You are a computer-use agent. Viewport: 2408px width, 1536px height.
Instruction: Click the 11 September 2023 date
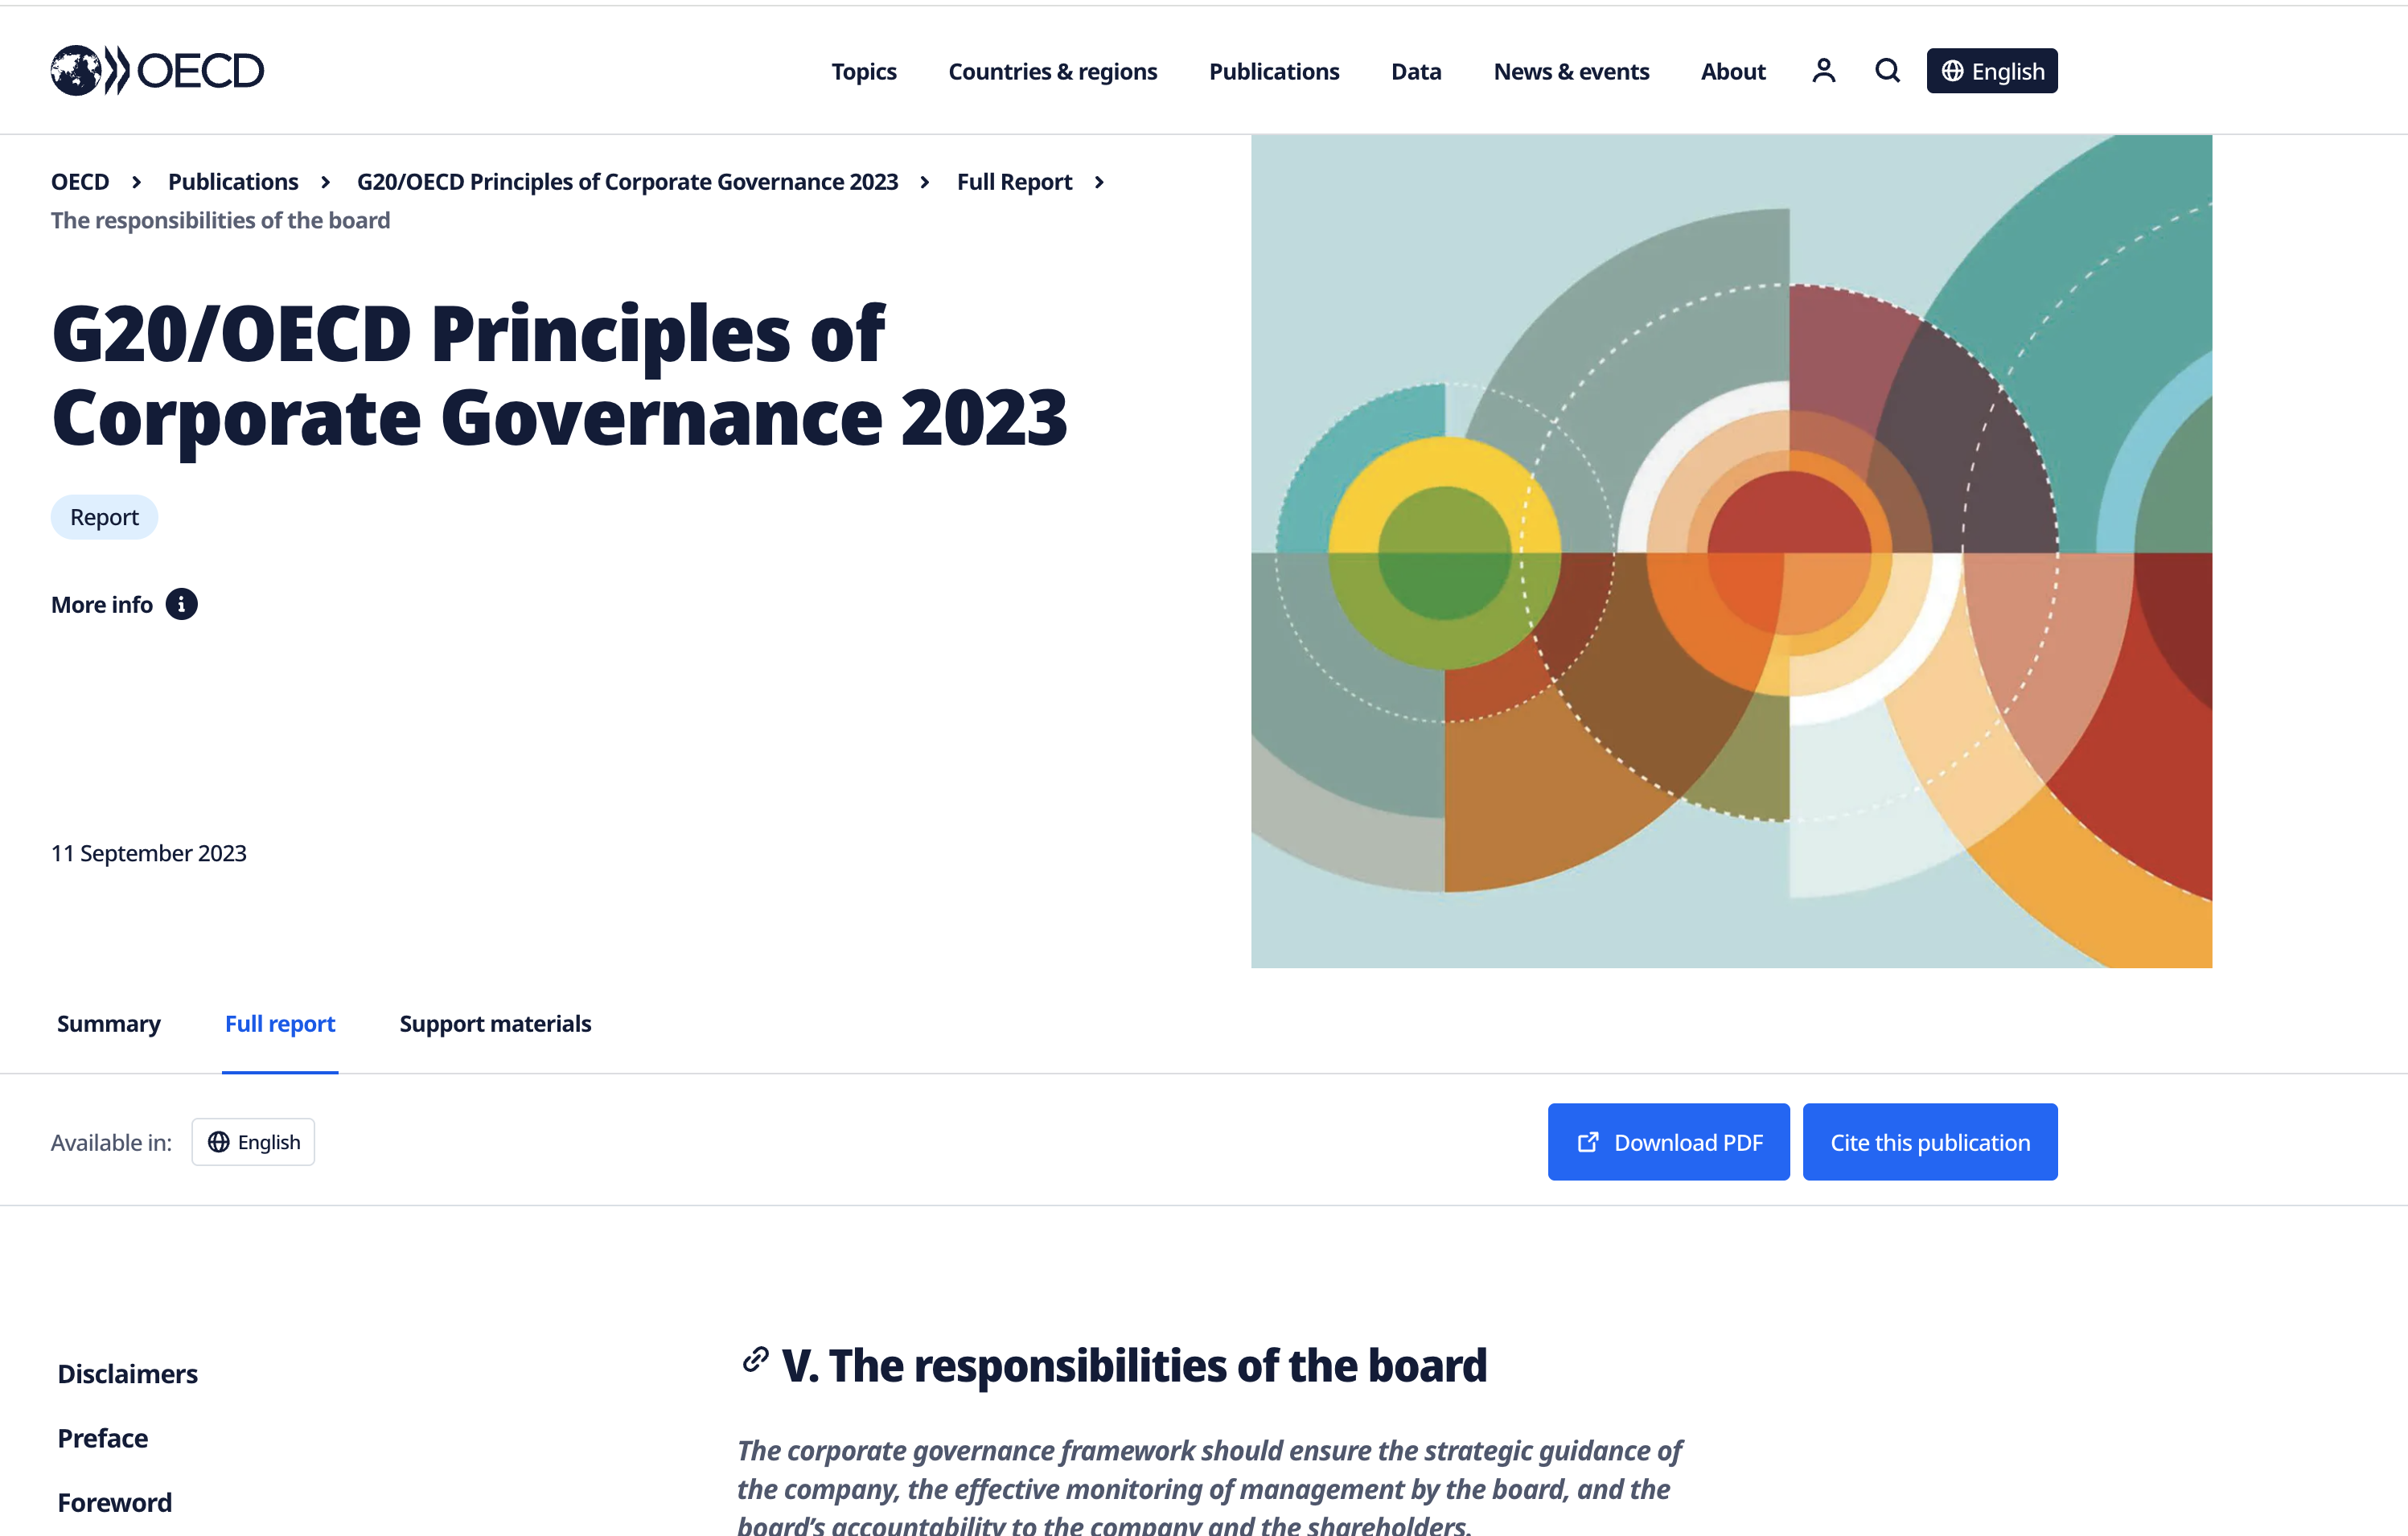149,853
